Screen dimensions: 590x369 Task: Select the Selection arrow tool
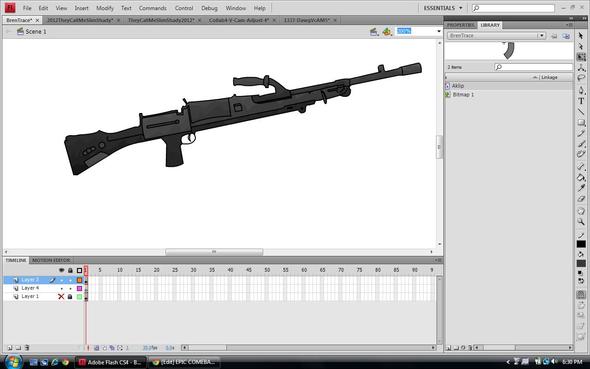[x=581, y=36]
